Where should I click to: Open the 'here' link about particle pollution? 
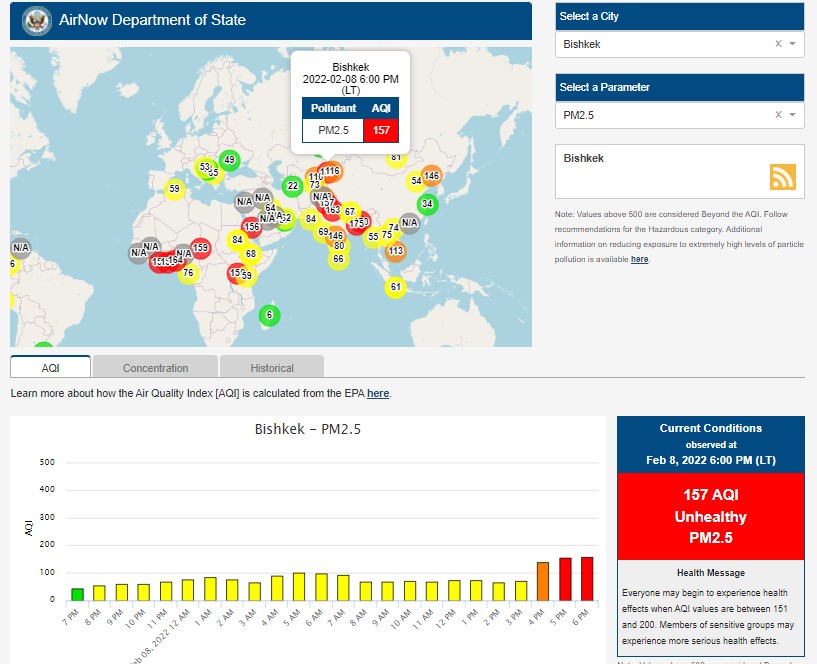[x=639, y=259]
